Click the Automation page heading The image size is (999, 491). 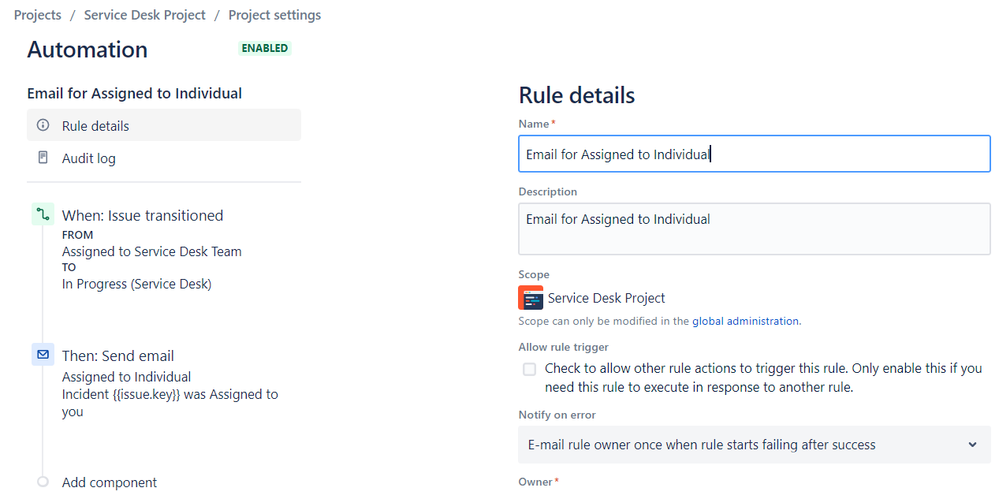(x=87, y=49)
